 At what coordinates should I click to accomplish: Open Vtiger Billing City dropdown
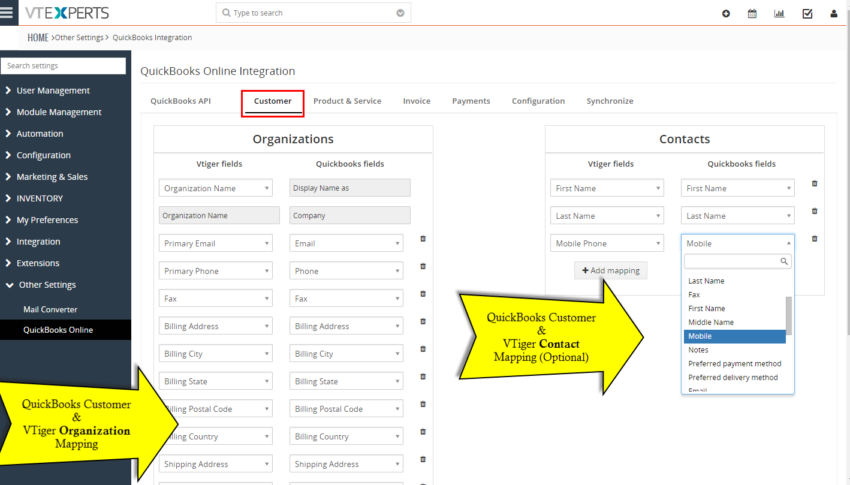point(215,354)
